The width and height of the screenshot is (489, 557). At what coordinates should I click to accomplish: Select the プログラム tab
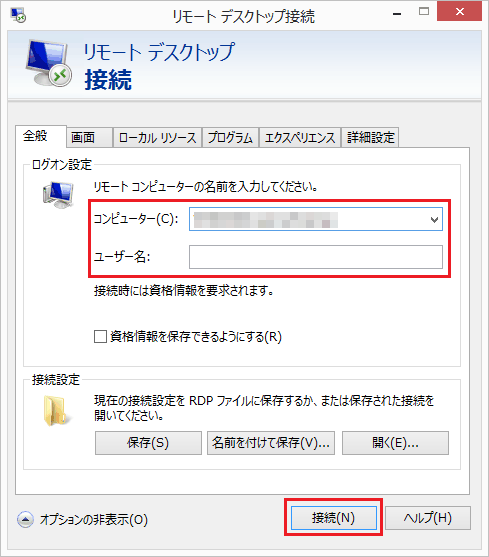pos(230,137)
